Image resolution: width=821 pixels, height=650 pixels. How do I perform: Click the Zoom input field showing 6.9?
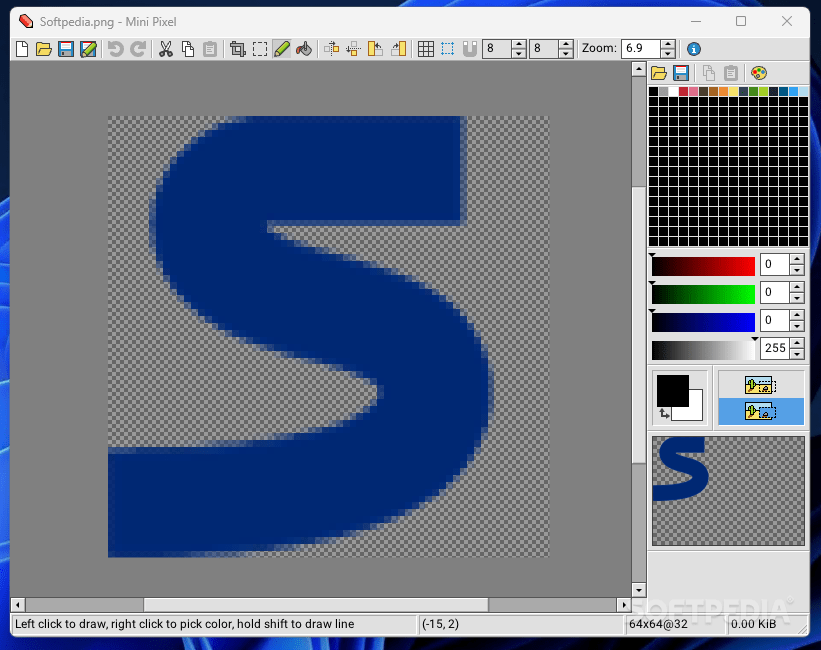coord(640,49)
